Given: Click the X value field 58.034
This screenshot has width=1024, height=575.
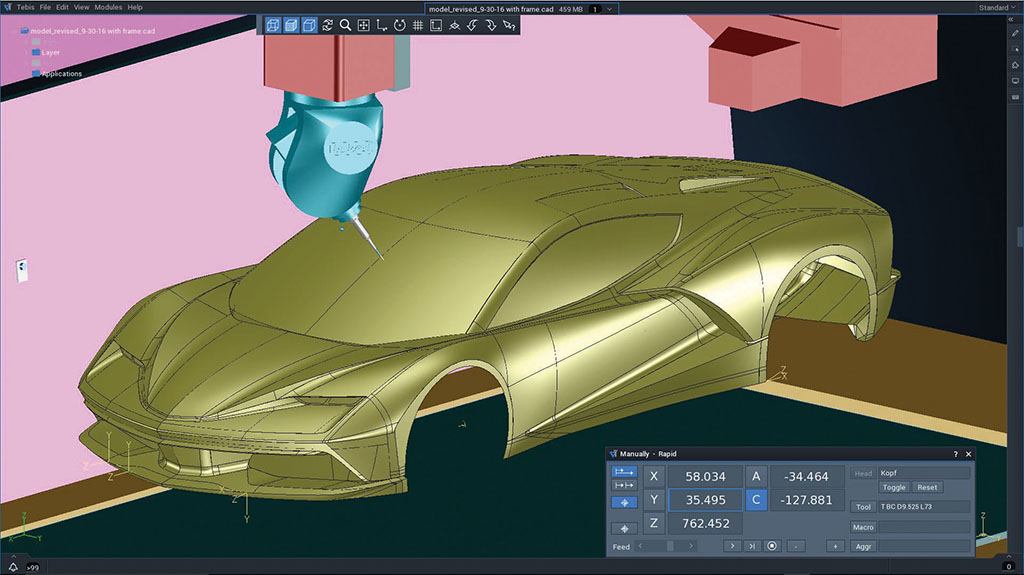Looking at the screenshot, I should (x=705, y=476).
